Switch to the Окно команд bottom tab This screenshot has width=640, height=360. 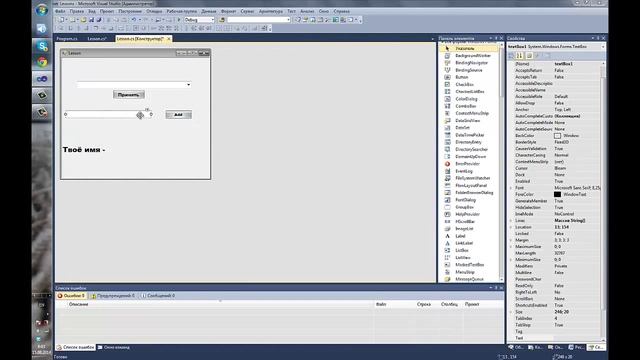(x=114, y=347)
